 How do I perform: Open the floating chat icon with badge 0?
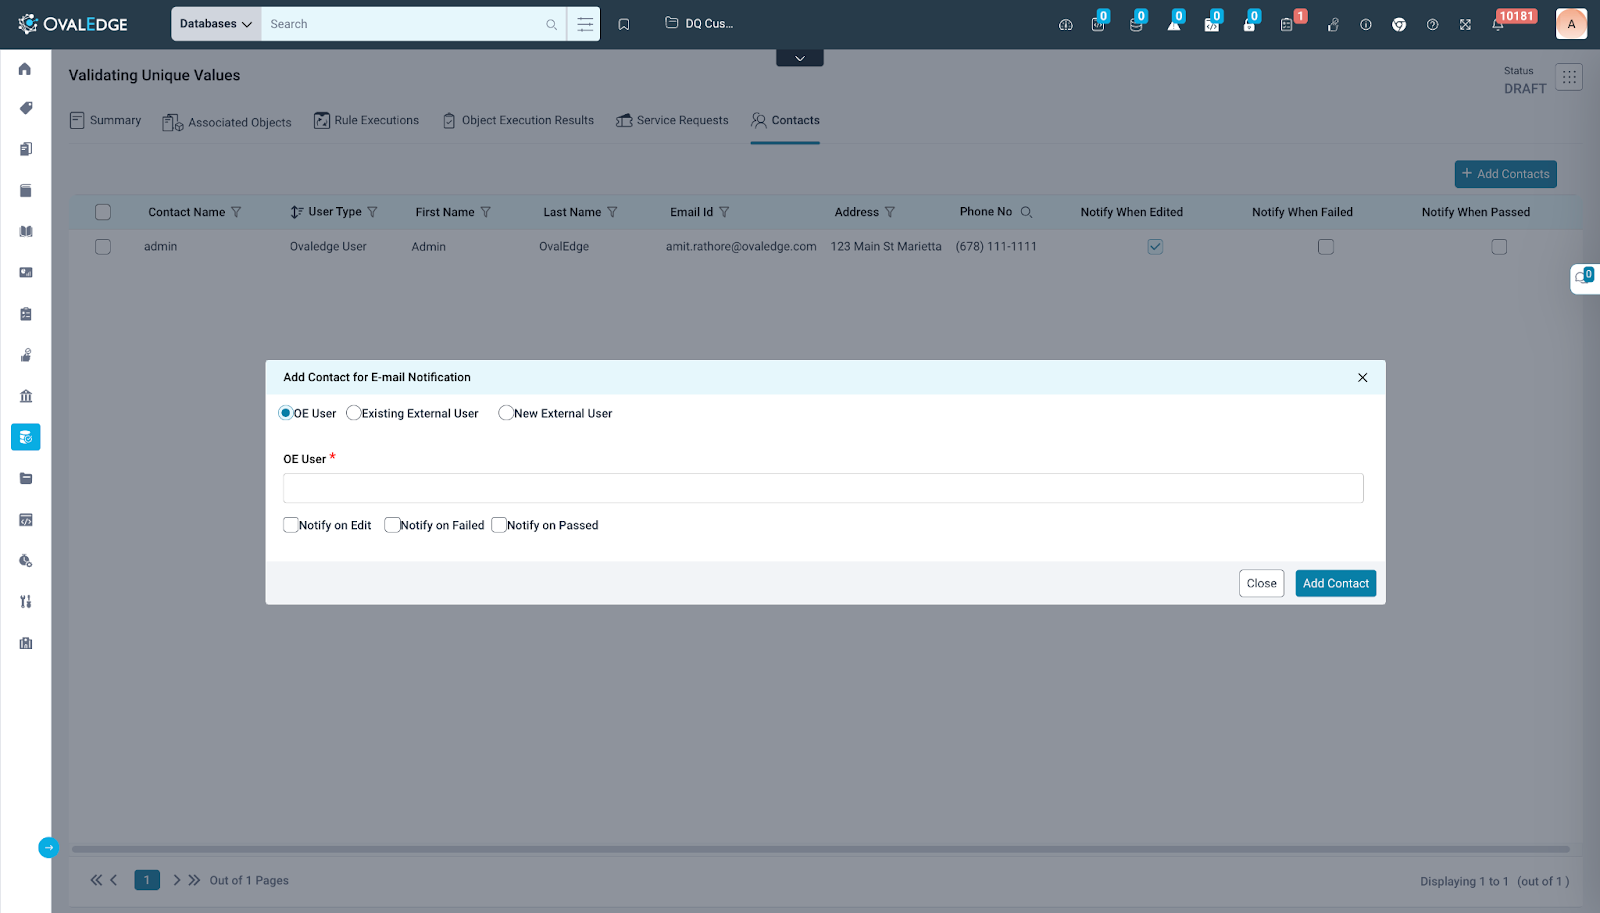pos(1584,278)
